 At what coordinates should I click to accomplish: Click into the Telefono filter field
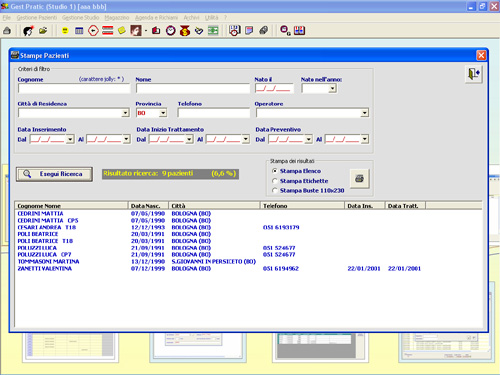214,113
